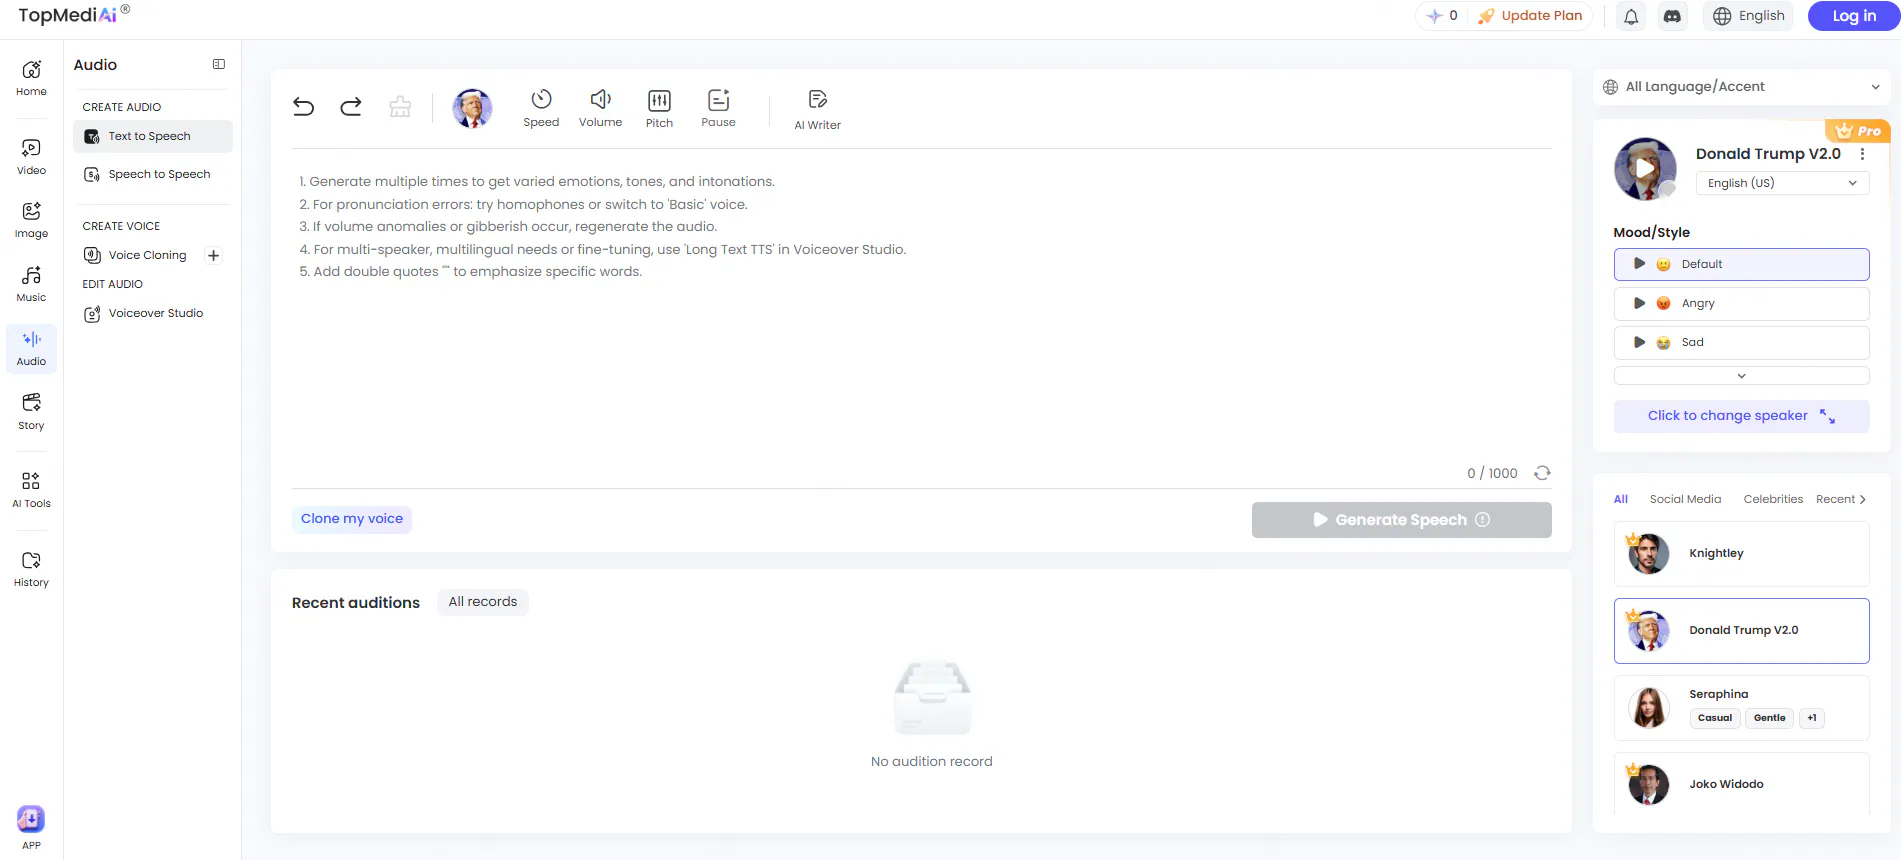1901x860 pixels.
Task: Click the Log in button
Action: [x=1854, y=16]
